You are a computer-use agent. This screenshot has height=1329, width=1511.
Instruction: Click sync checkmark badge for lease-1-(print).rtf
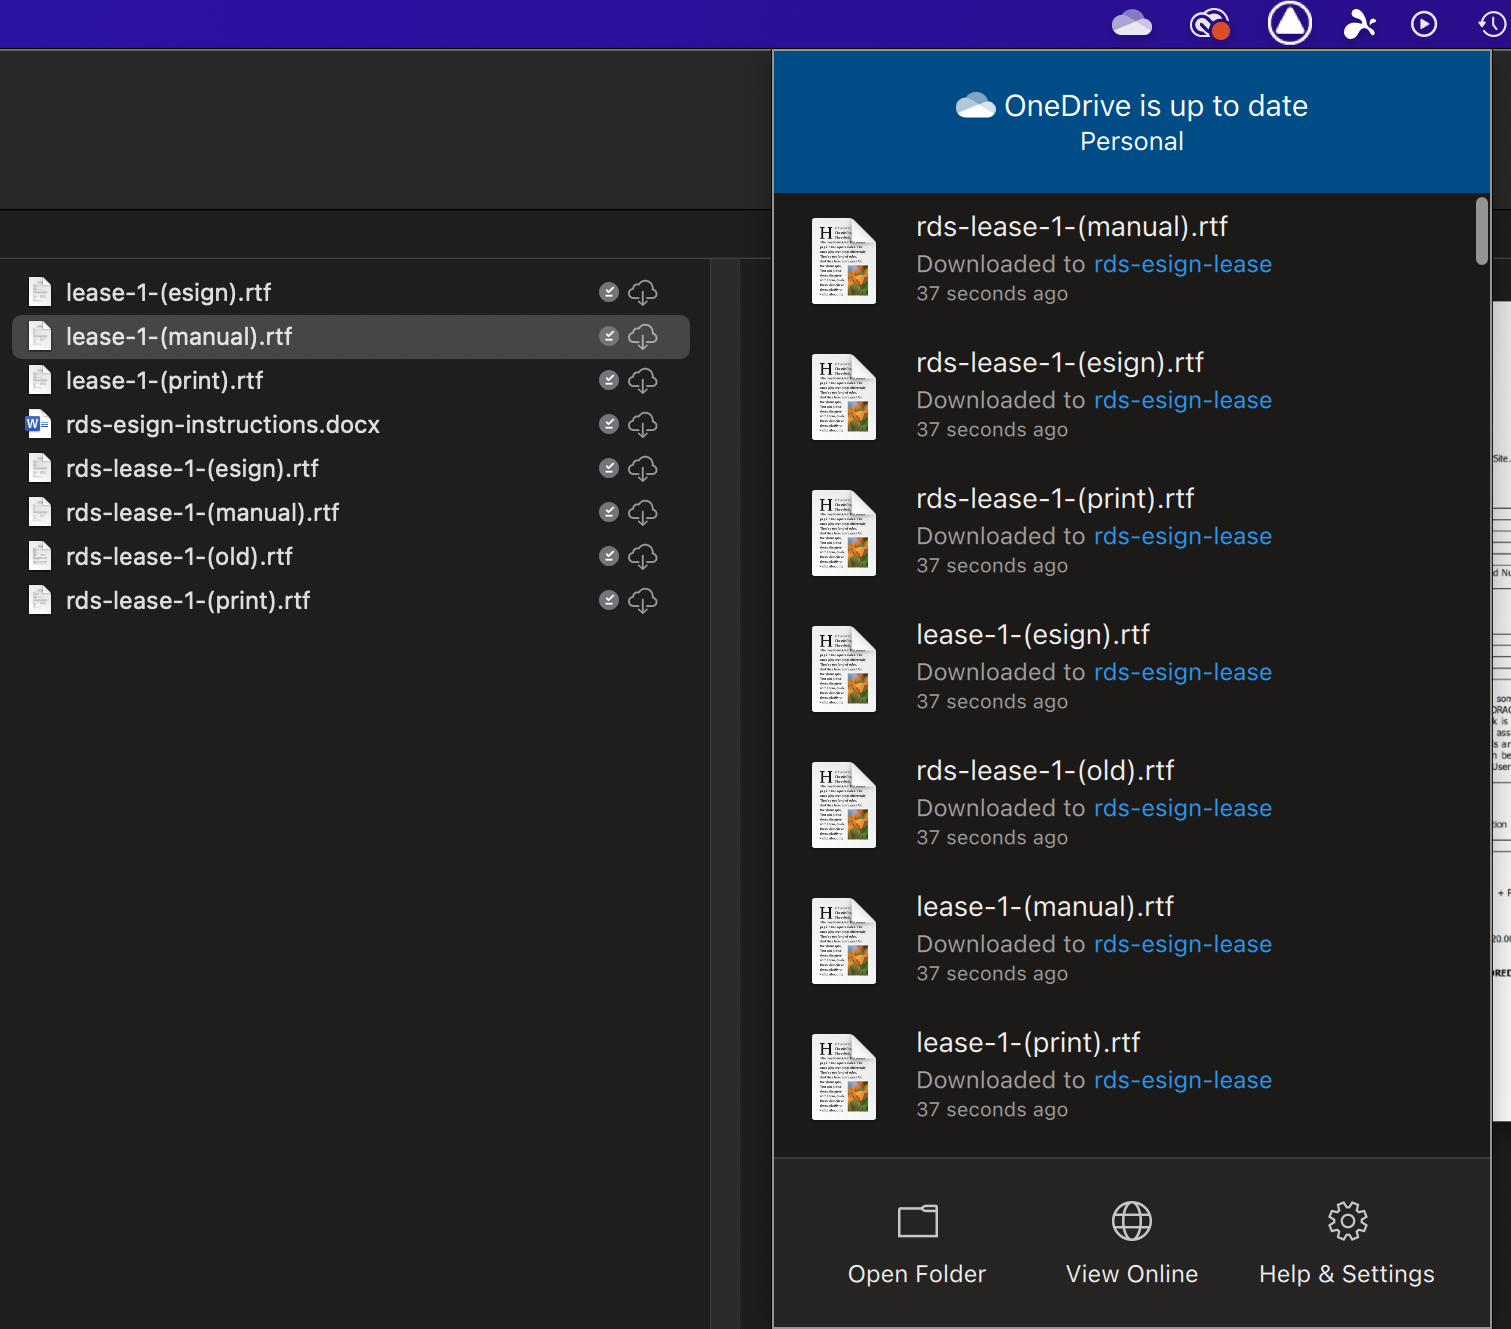[x=608, y=380]
